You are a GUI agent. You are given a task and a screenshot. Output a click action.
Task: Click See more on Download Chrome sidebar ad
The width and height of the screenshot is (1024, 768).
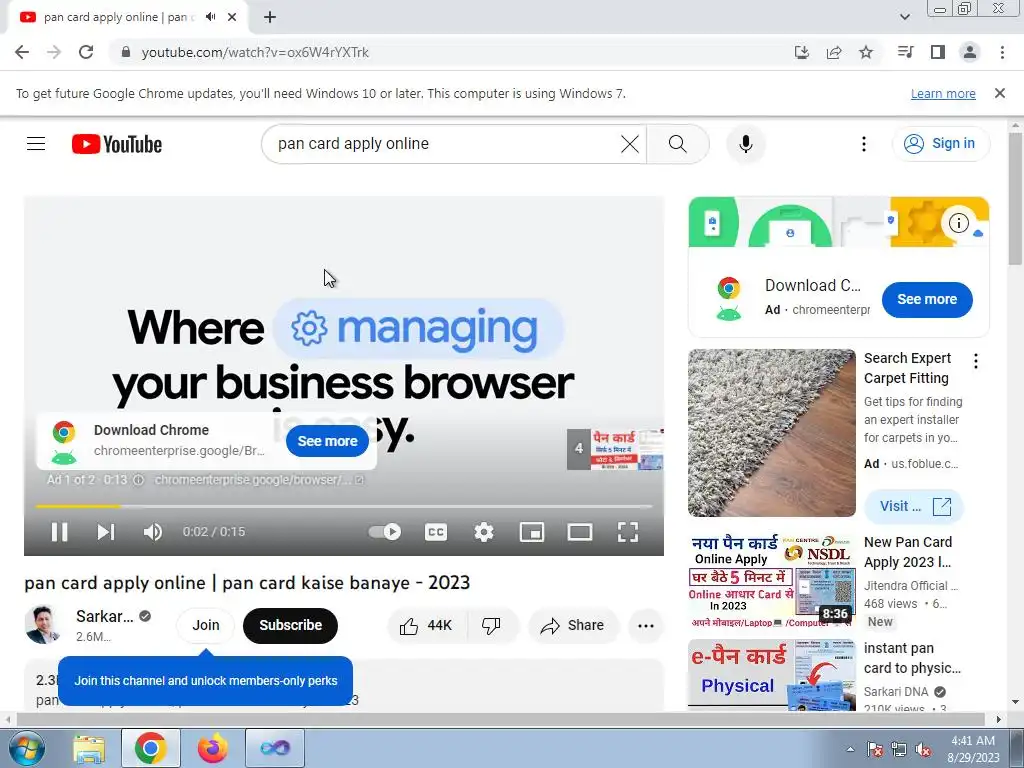tap(927, 299)
